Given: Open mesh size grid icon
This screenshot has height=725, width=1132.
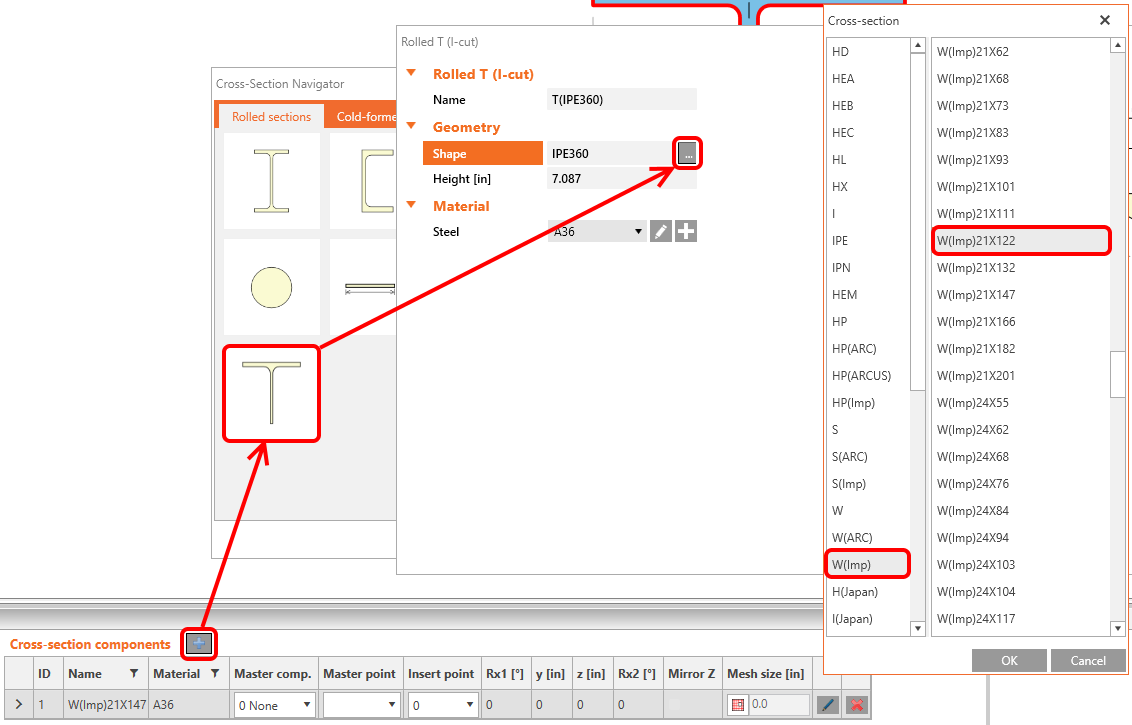Looking at the screenshot, I should pos(737,705).
